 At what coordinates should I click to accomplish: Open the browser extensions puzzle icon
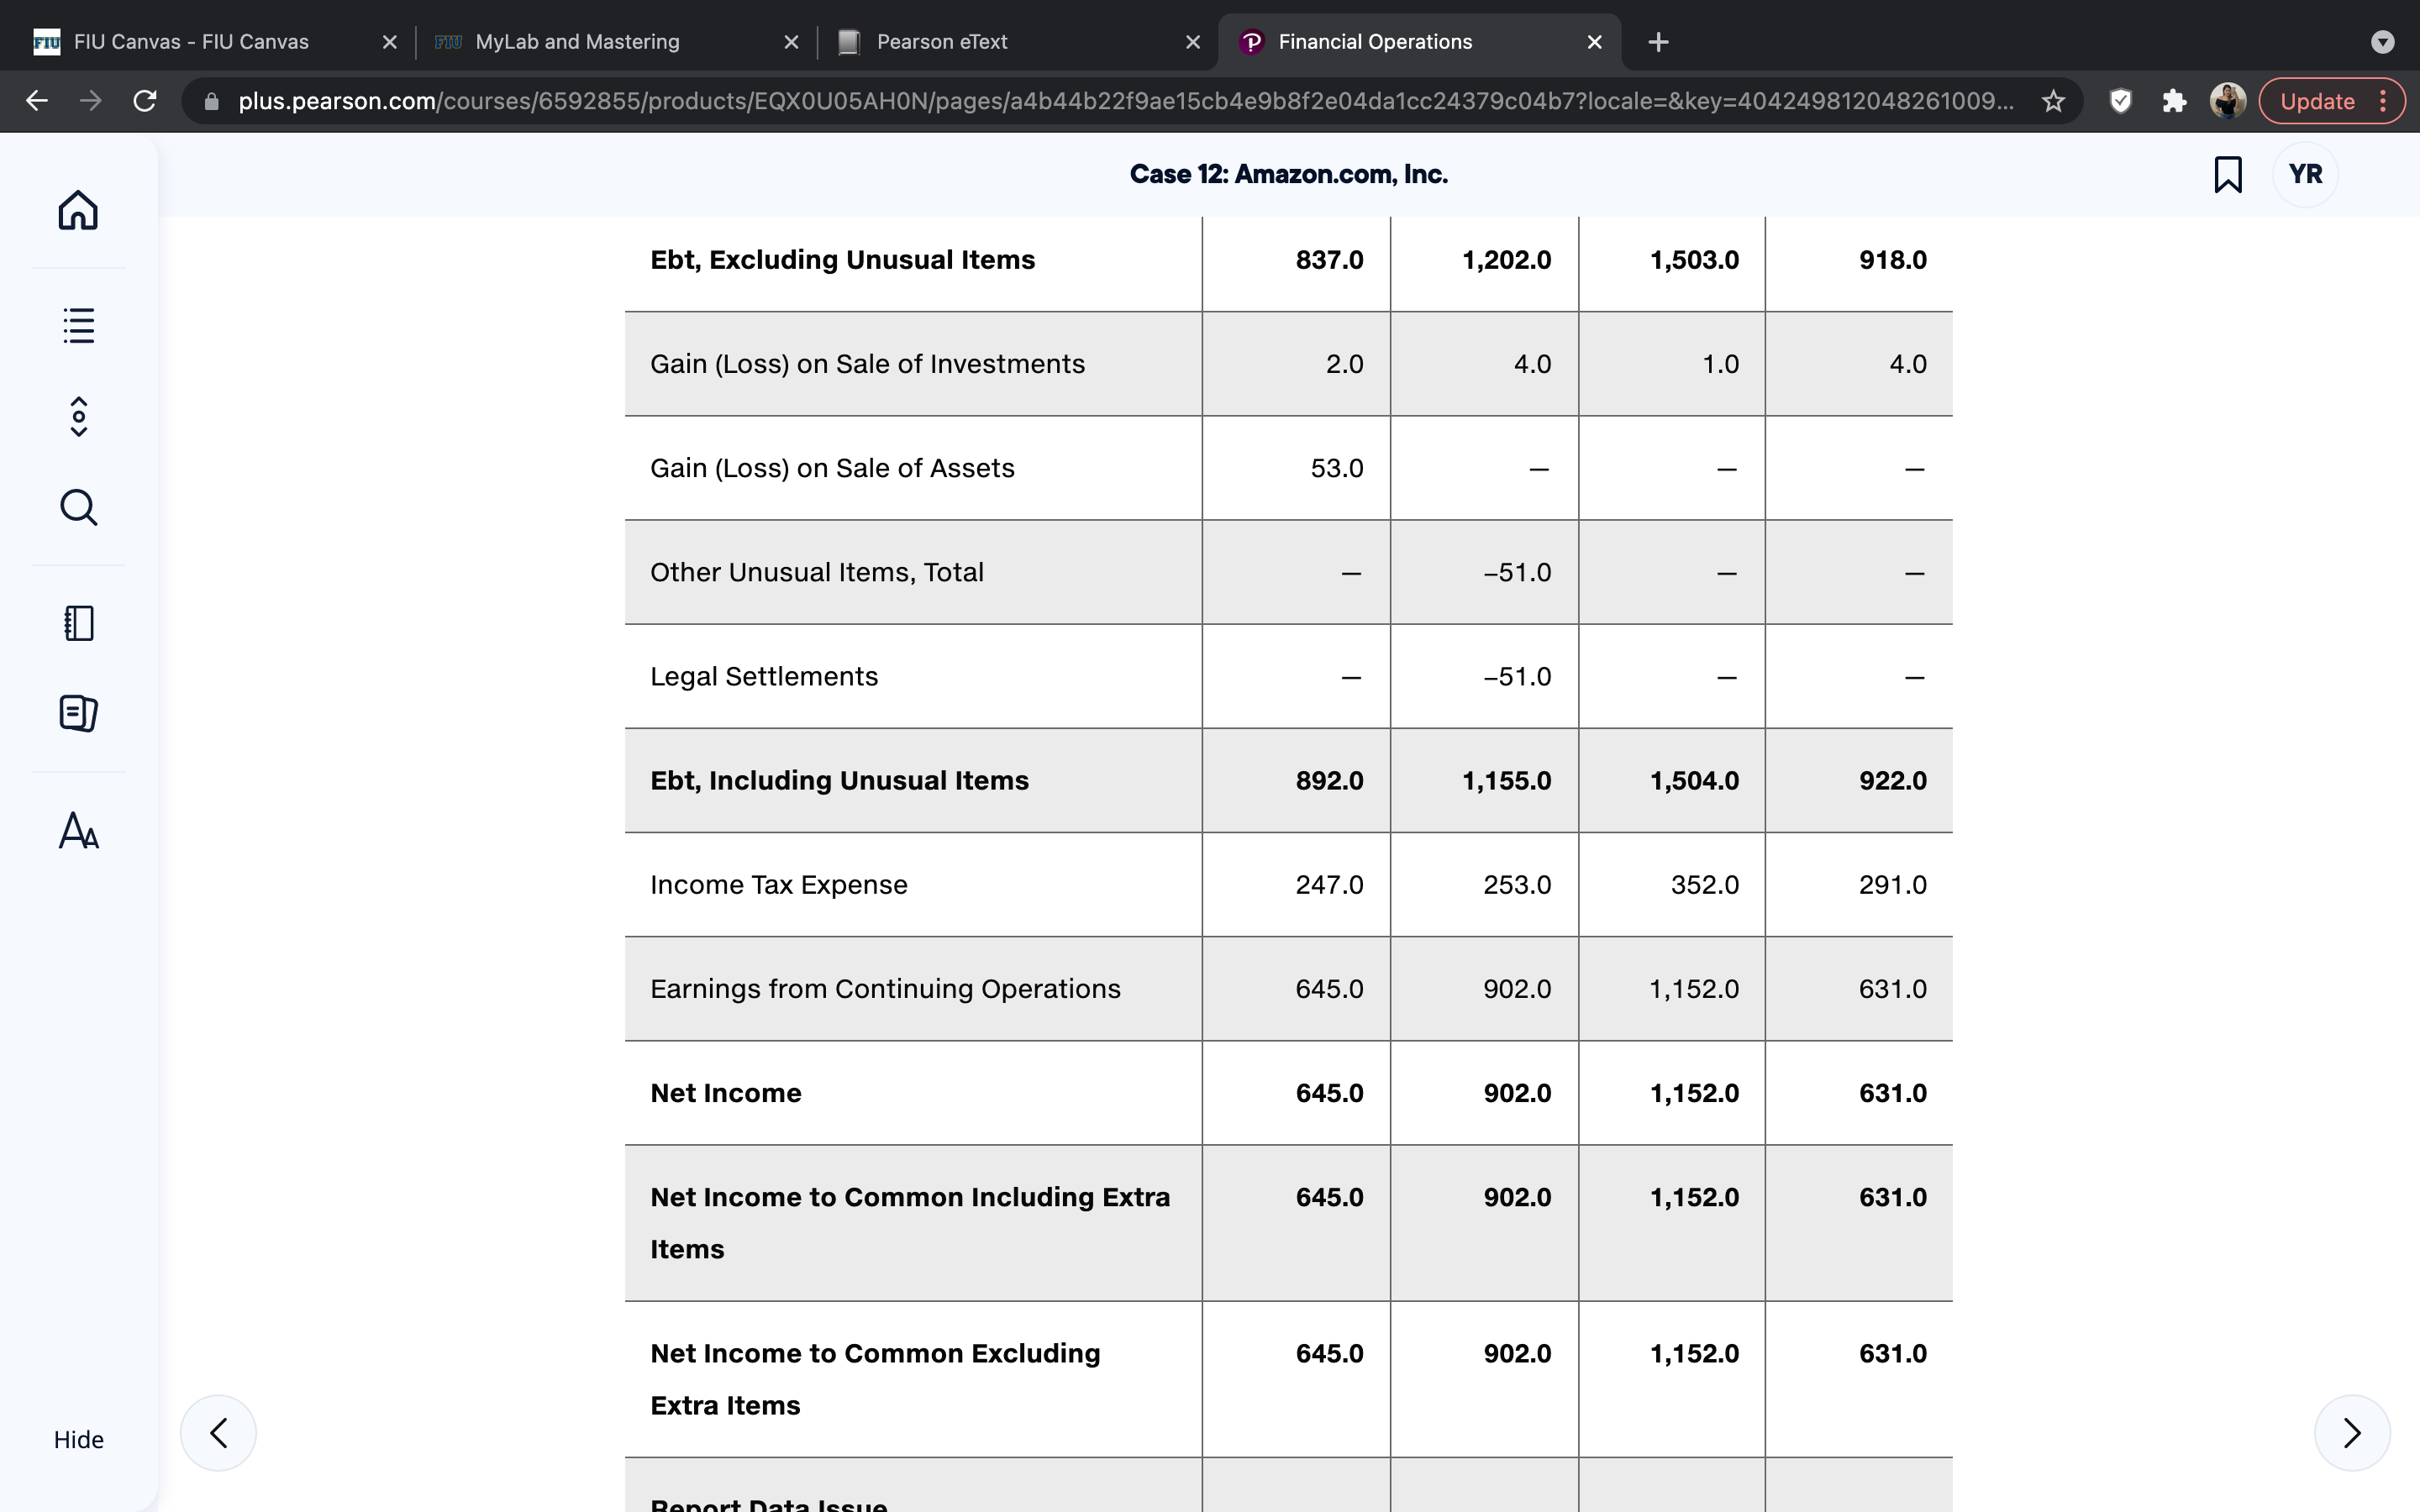click(2173, 101)
